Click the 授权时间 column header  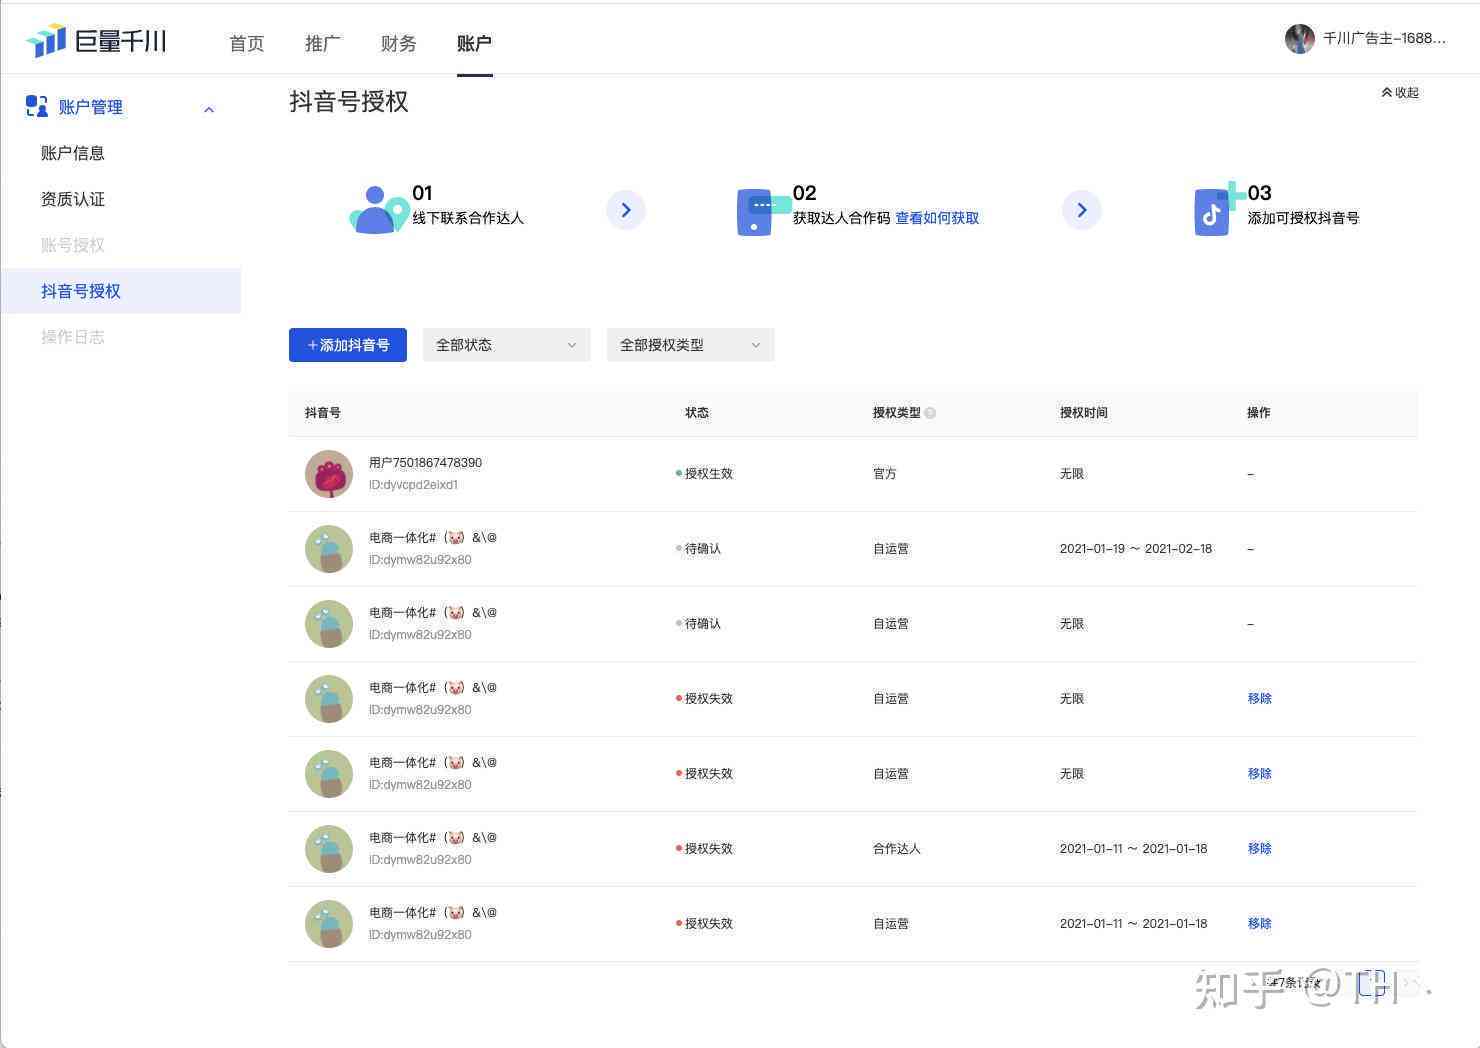coord(1084,413)
